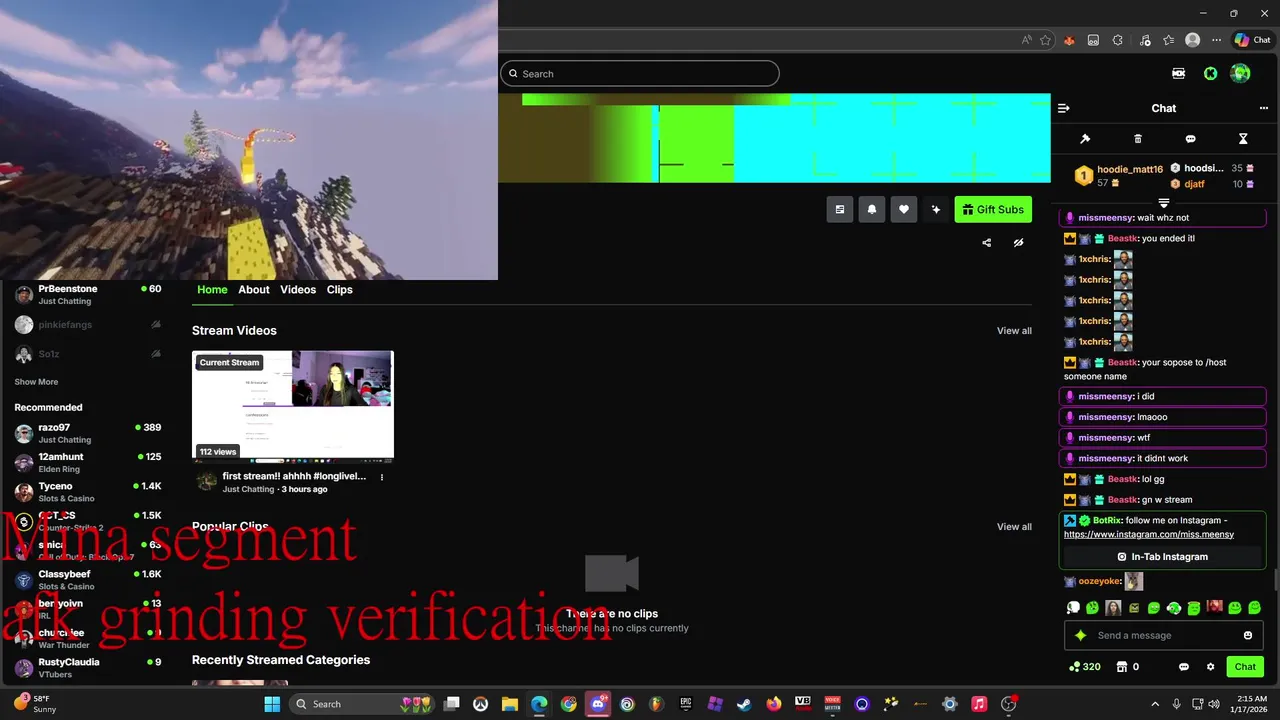The height and width of the screenshot is (720, 1280).
Task: Click channel points balance 320
Action: tap(1085, 667)
